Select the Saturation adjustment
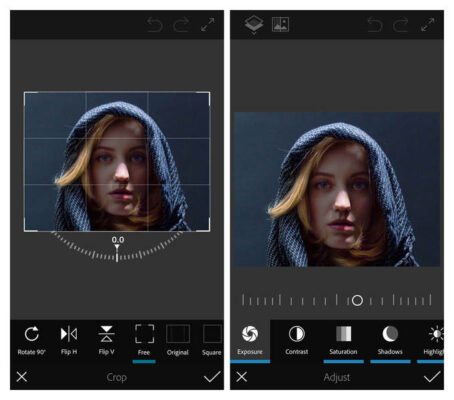The image size is (454, 400). (x=343, y=340)
